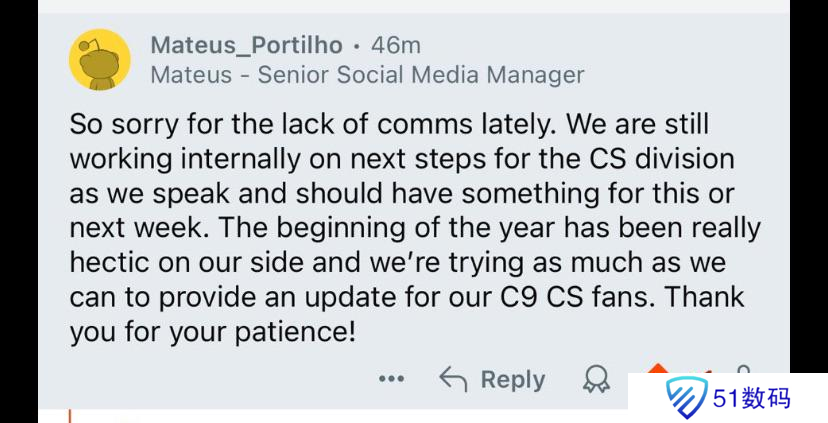Open the more options ellipsis menu
Image resolution: width=828 pixels, height=423 pixels.
coord(391,380)
